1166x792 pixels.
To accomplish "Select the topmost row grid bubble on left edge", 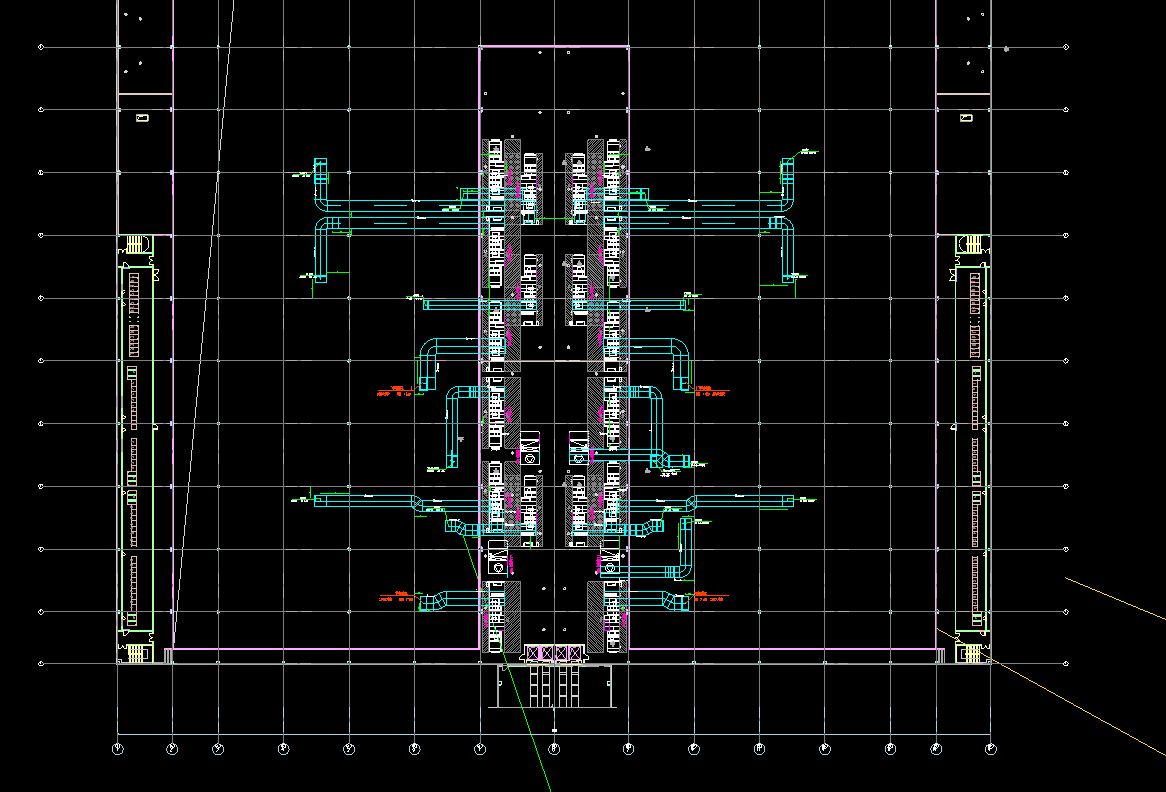I will (x=41, y=47).
